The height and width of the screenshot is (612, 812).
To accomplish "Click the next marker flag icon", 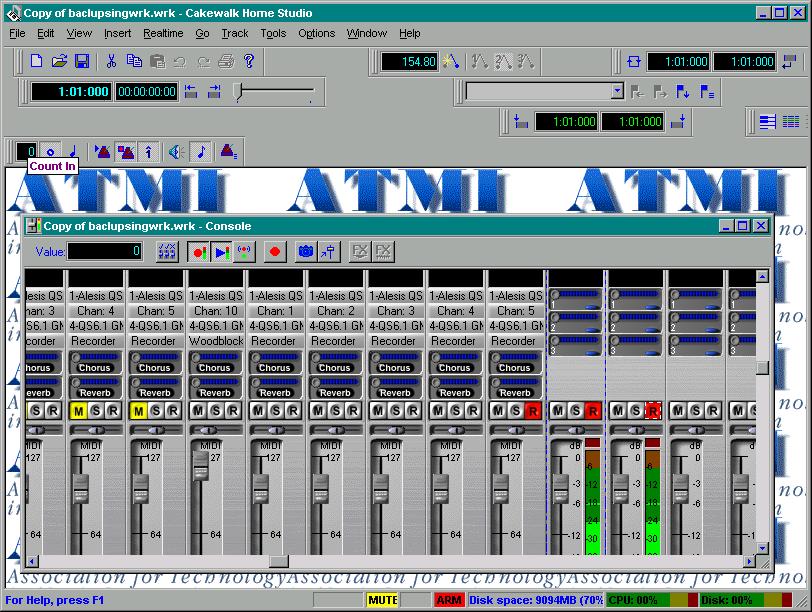I will pos(660,92).
